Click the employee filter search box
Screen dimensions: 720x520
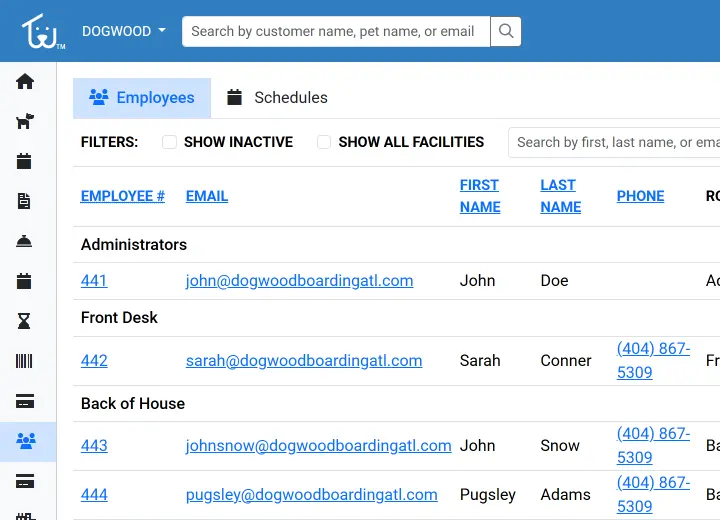pyautogui.click(x=615, y=142)
